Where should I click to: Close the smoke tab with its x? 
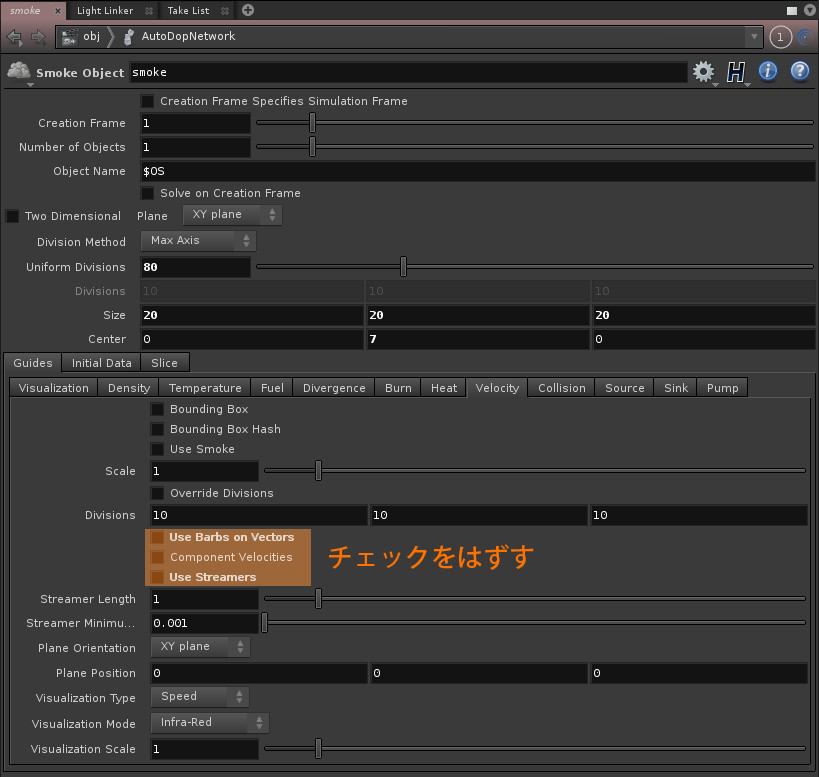[58, 10]
